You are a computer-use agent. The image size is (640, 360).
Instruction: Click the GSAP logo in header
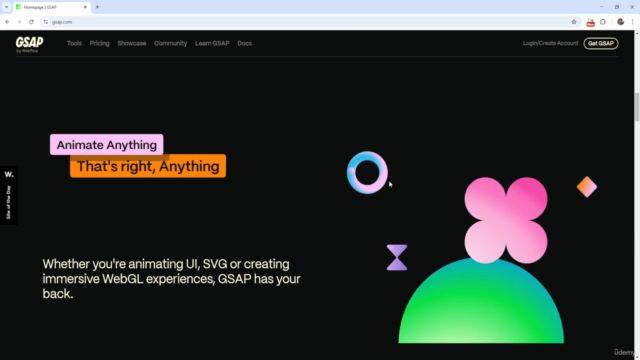click(x=29, y=44)
